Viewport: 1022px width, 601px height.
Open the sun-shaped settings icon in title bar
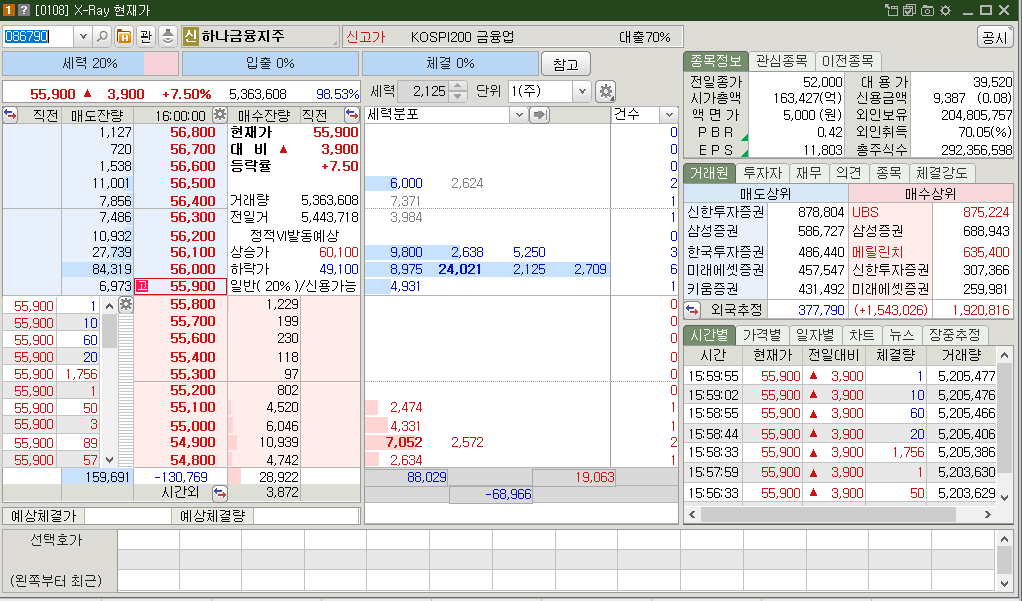click(x=945, y=10)
